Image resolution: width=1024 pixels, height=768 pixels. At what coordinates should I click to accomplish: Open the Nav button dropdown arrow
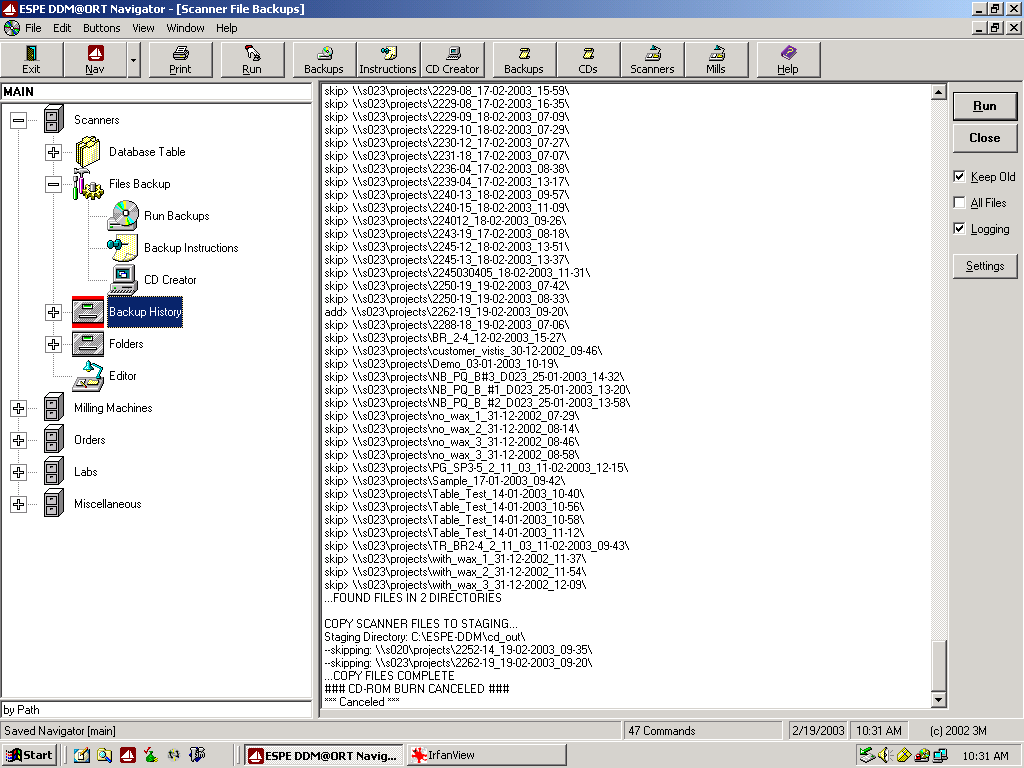click(133, 60)
